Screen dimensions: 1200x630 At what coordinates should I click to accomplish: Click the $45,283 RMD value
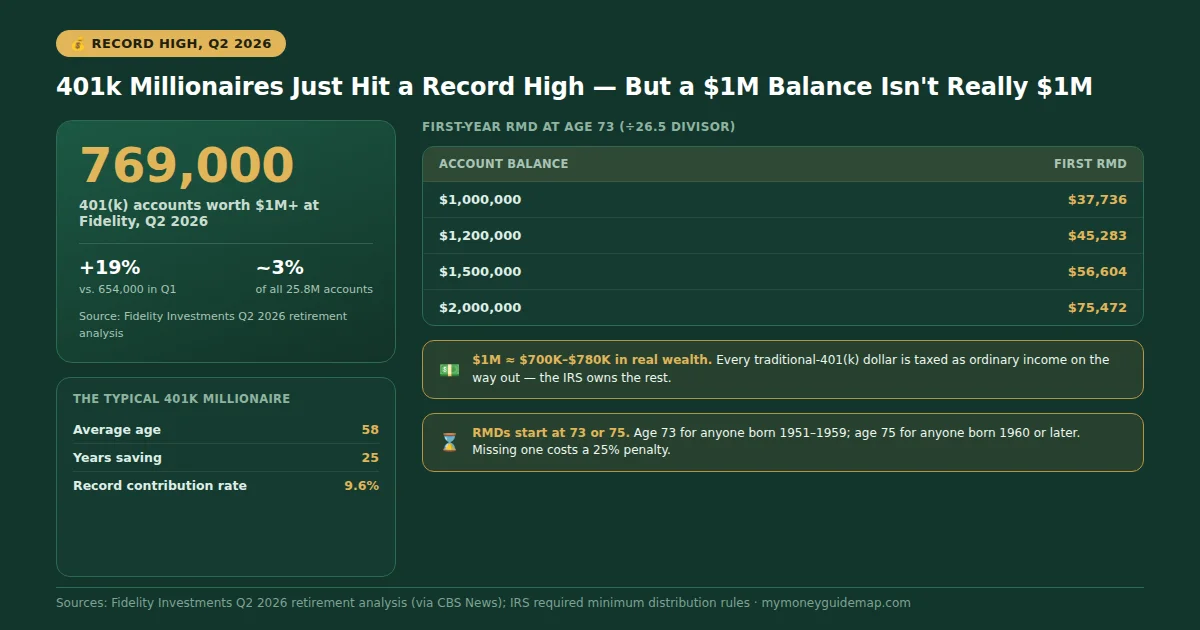[1097, 236]
